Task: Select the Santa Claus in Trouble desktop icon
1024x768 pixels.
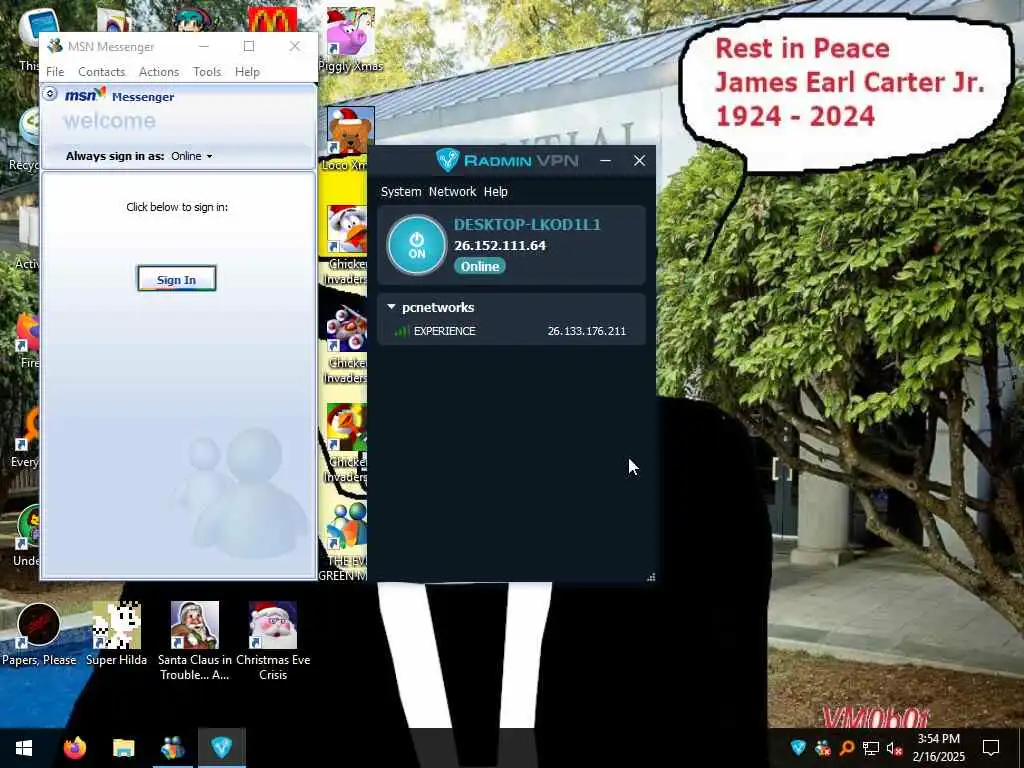Action: coord(195,641)
